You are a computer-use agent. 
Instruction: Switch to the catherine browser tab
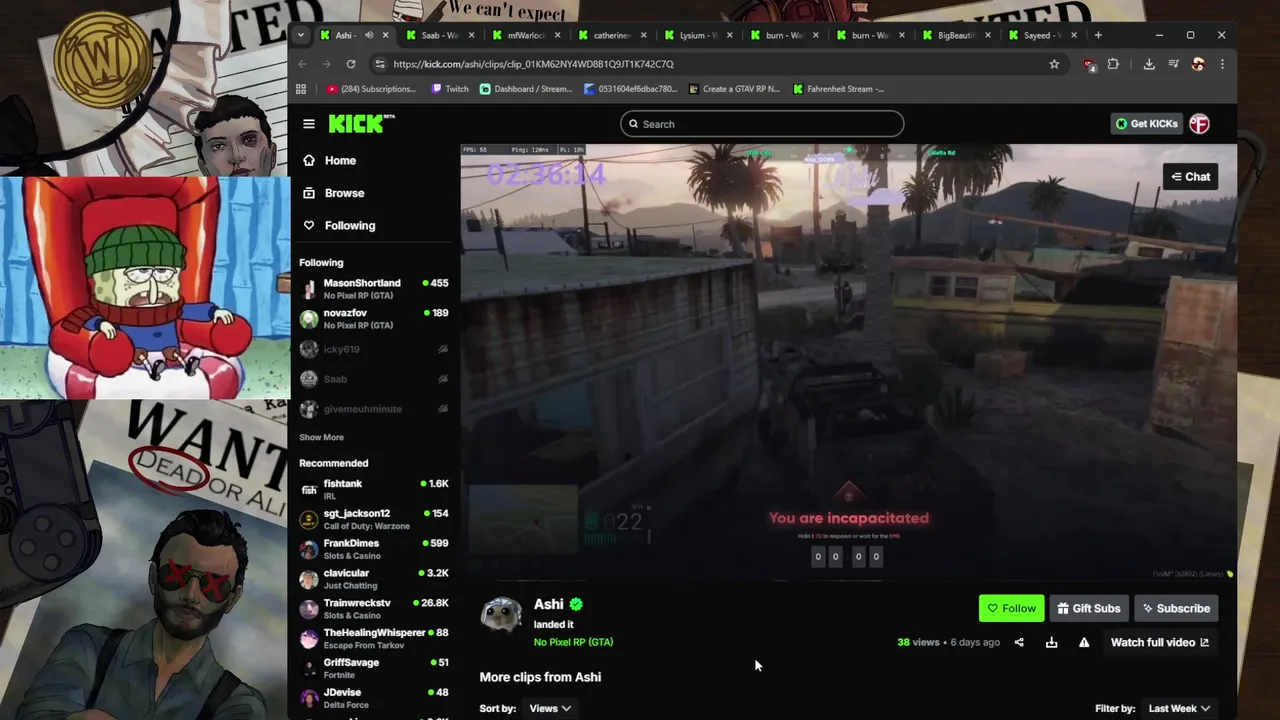(x=611, y=35)
